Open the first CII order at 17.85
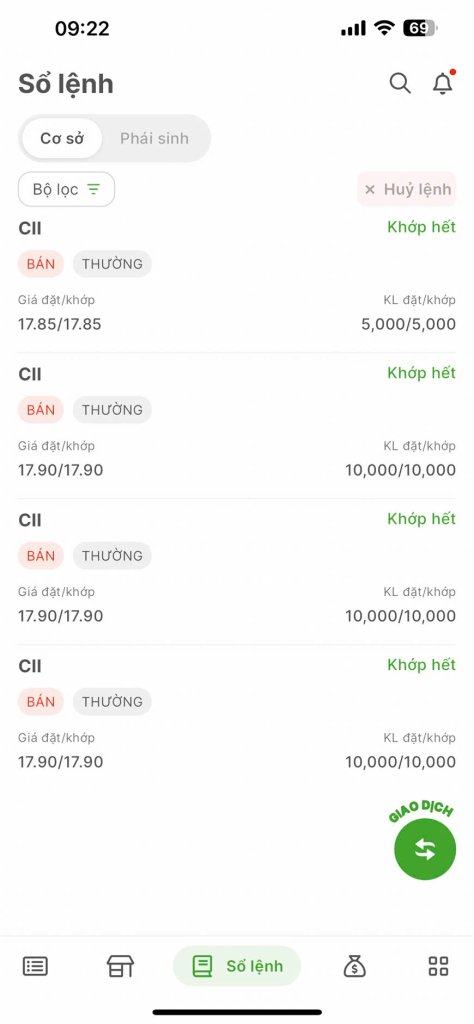The height and width of the screenshot is (1024, 474). 237,279
